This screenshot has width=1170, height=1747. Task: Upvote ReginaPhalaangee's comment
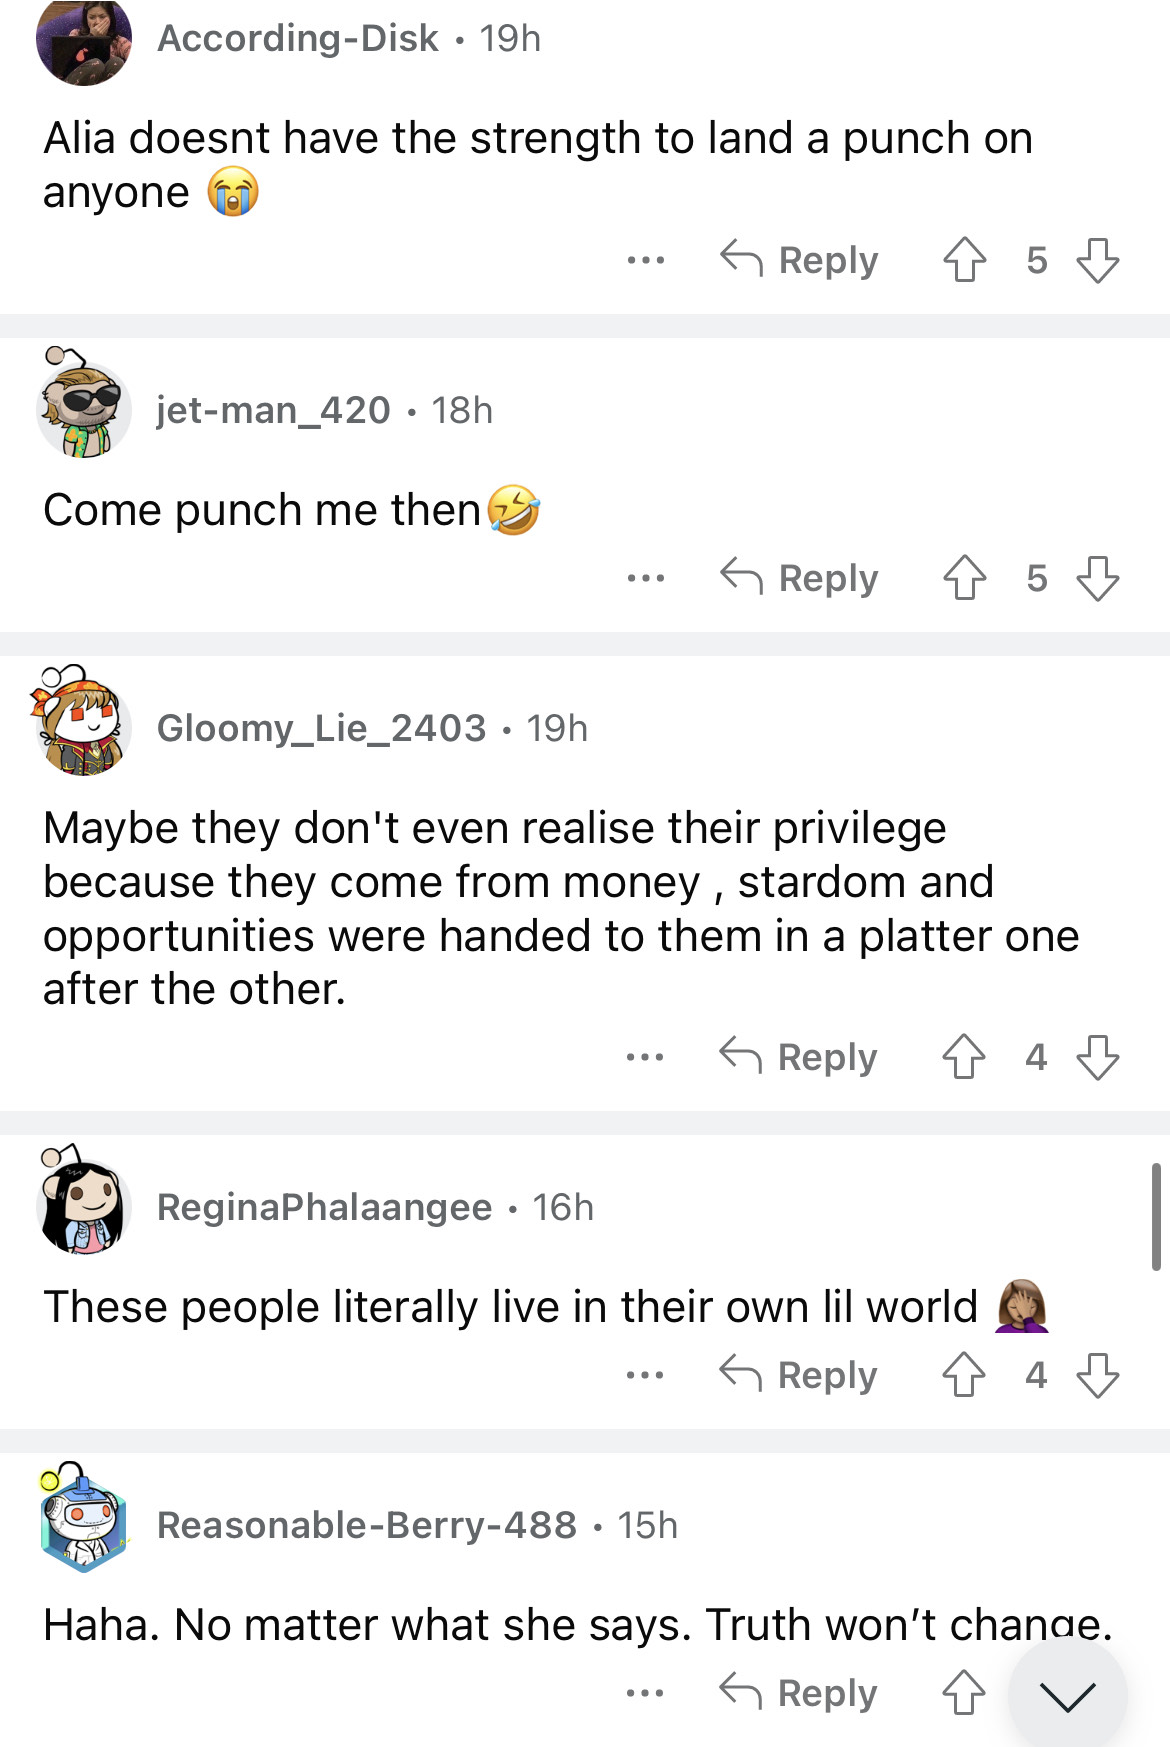[964, 1375]
